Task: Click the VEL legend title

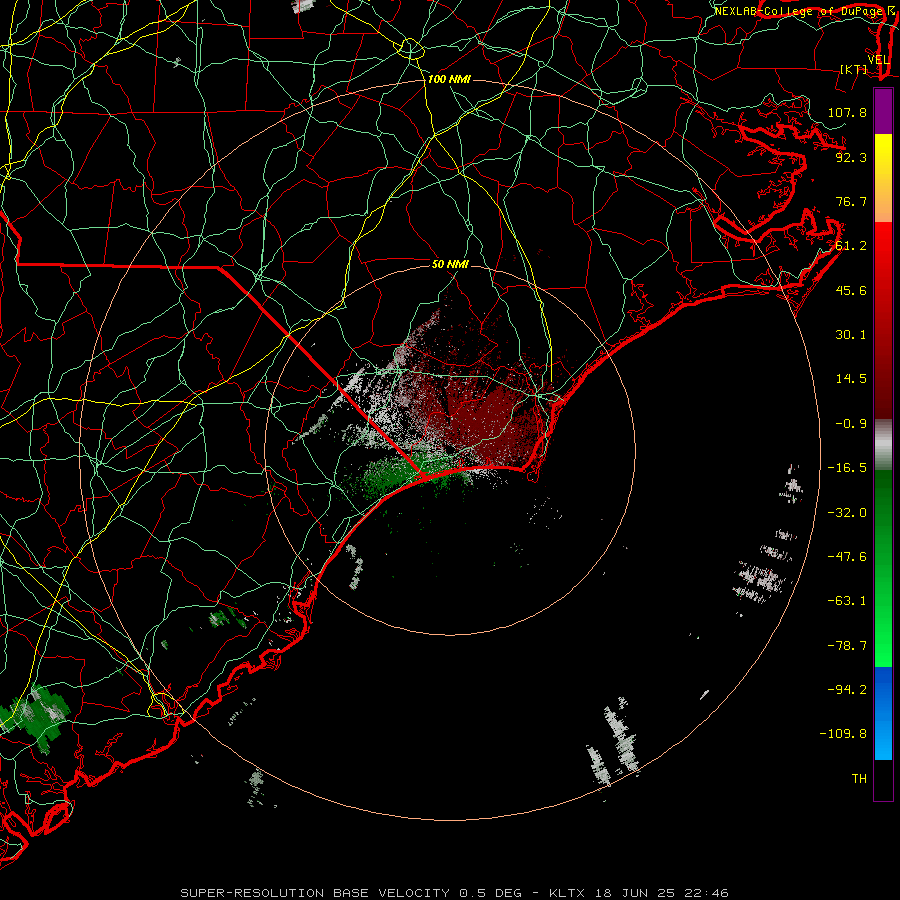Action: point(878,60)
